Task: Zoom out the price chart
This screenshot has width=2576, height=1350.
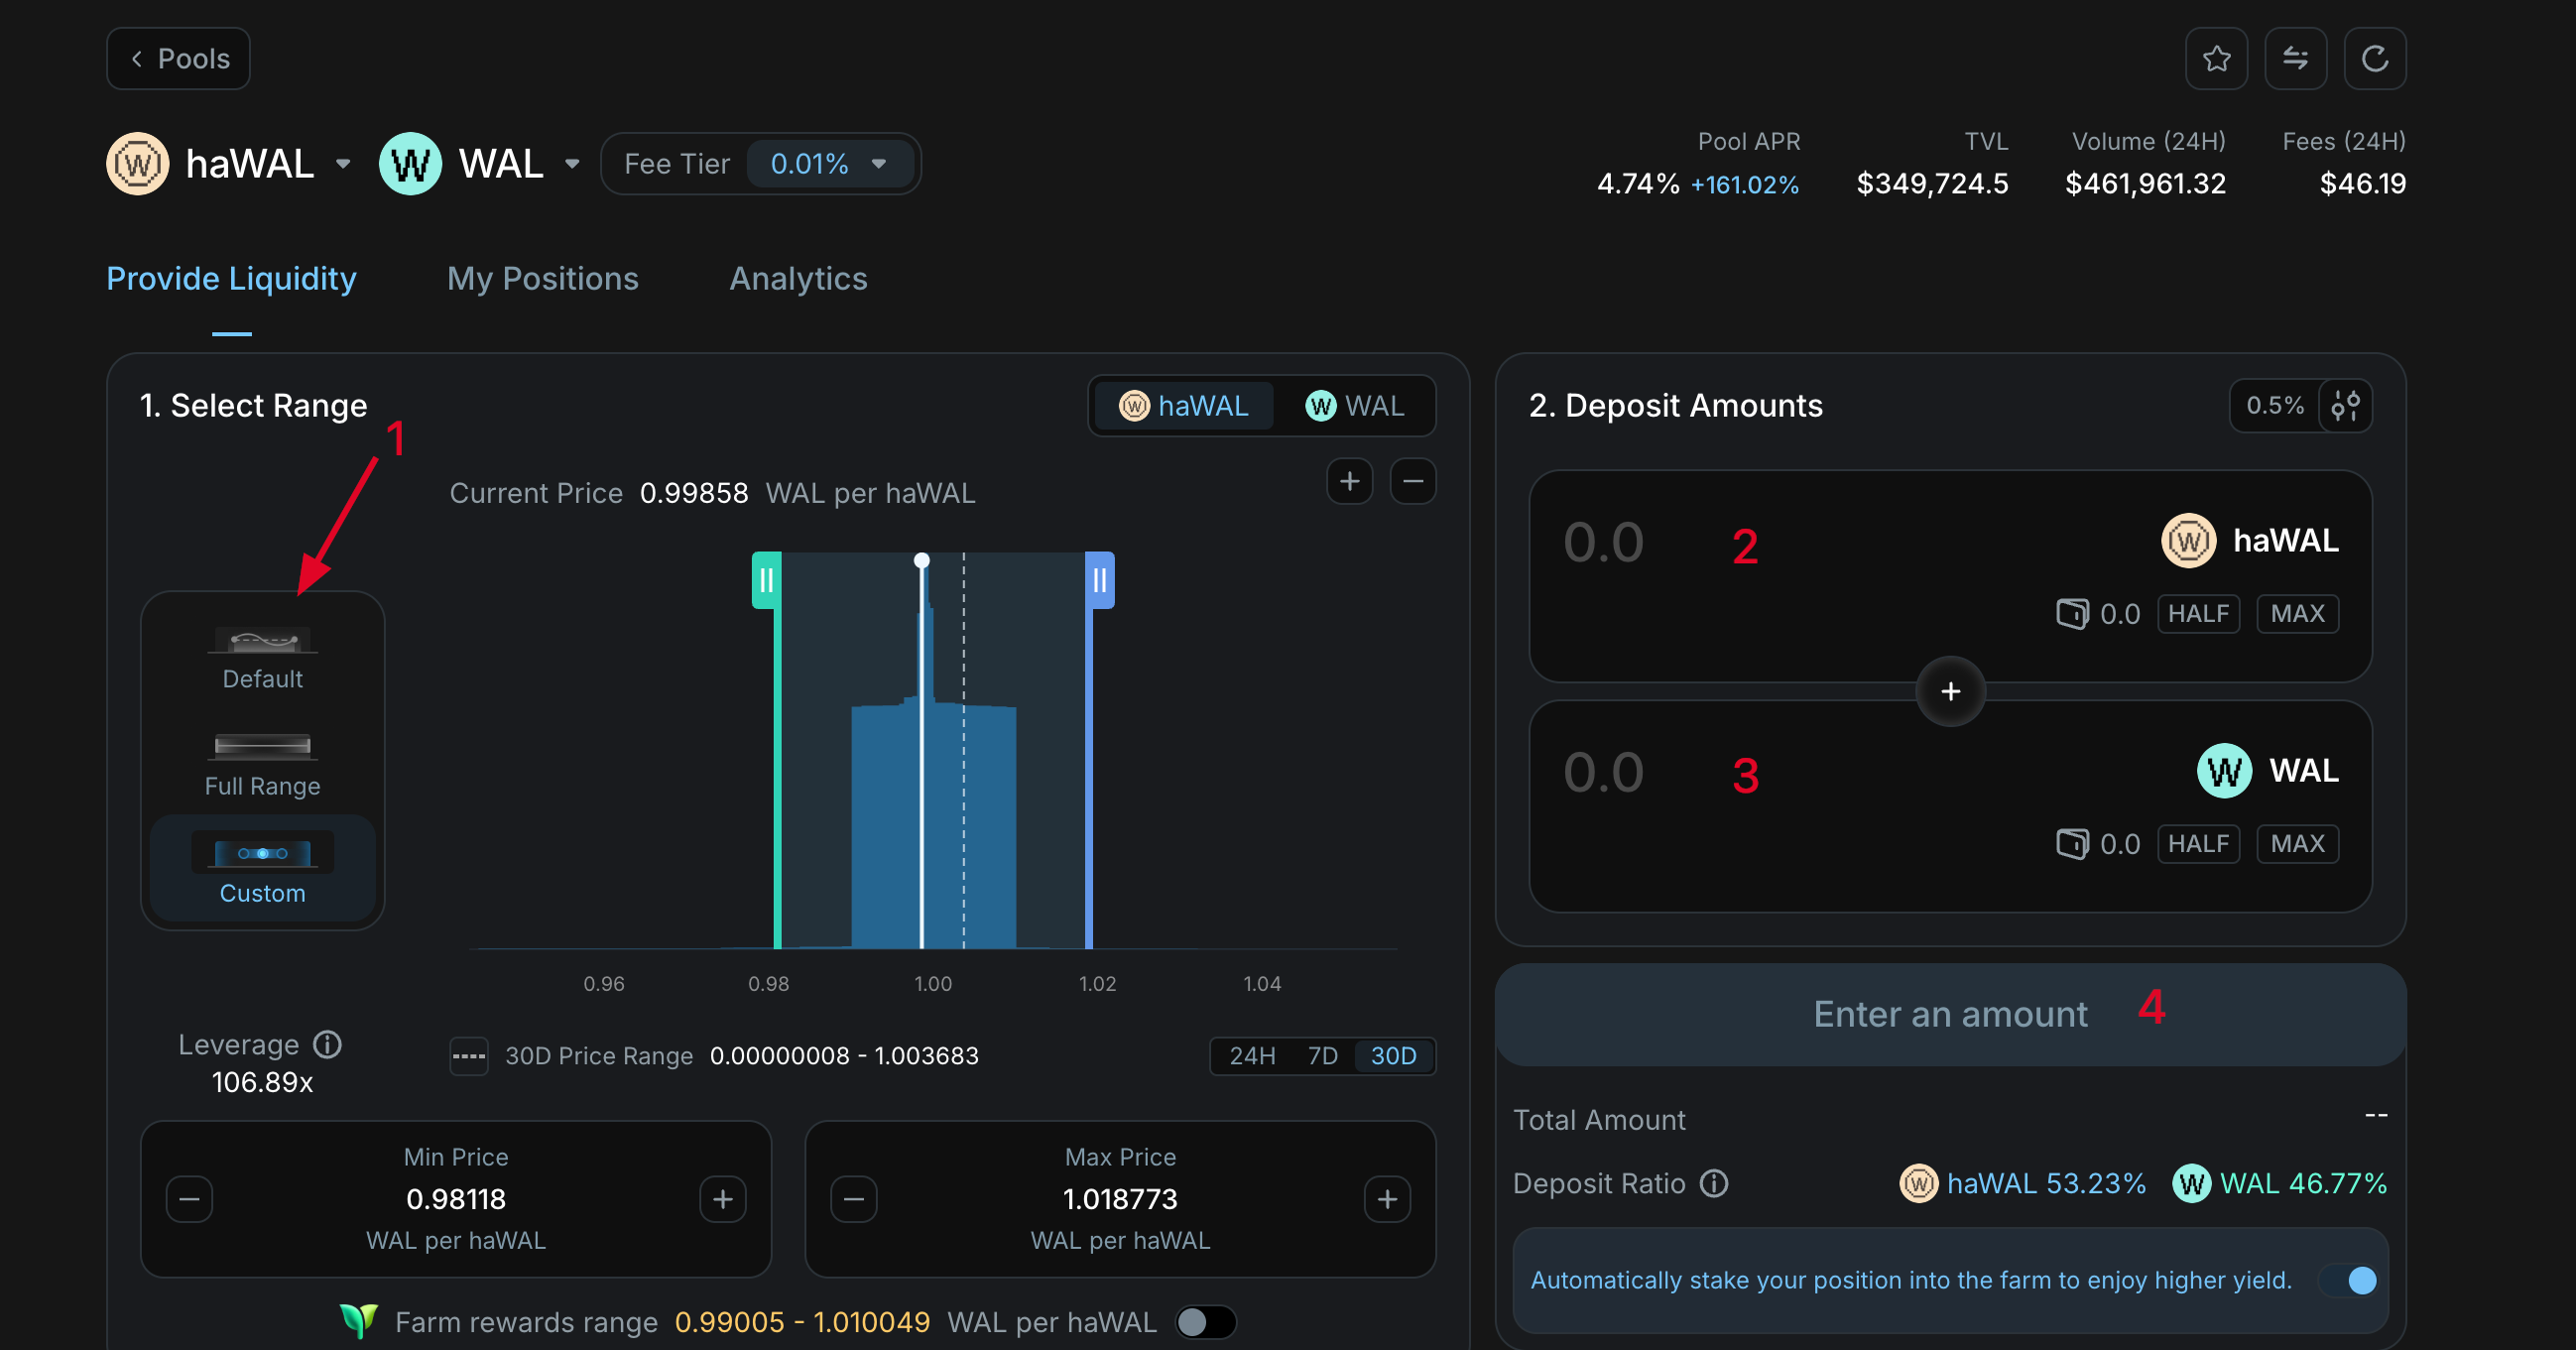Action: pyautogui.click(x=1412, y=482)
